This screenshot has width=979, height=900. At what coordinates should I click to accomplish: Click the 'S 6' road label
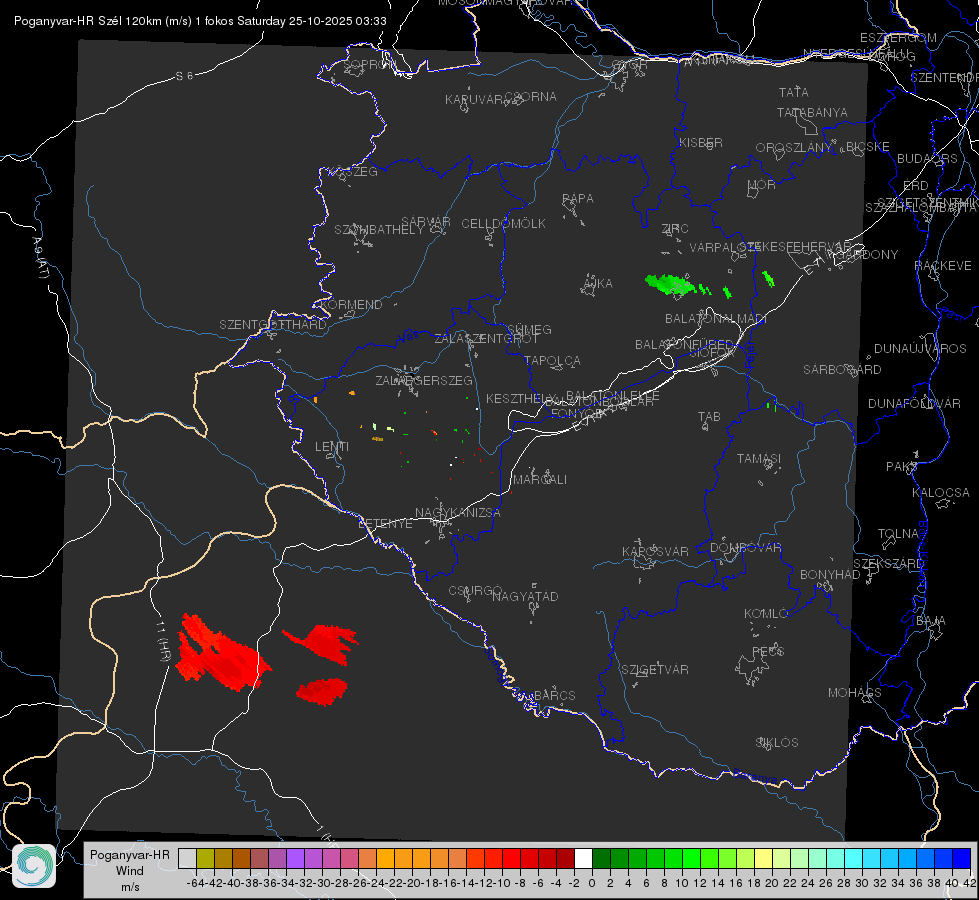[x=184, y=76]
